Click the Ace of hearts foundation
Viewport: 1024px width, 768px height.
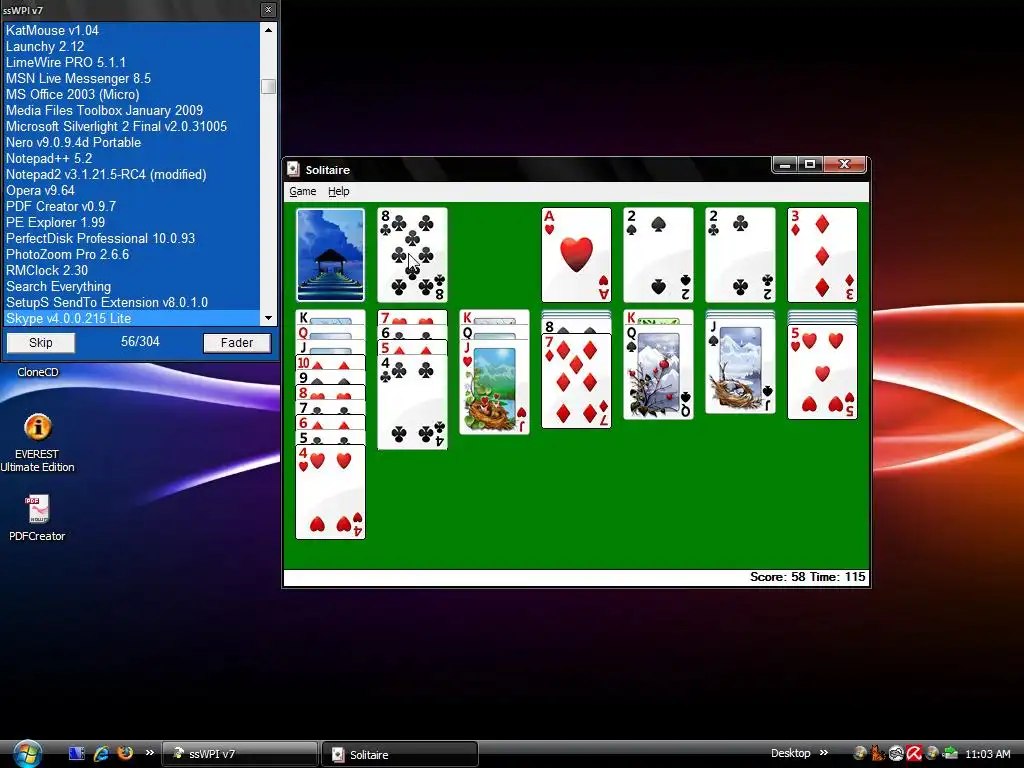coord(576,255)
